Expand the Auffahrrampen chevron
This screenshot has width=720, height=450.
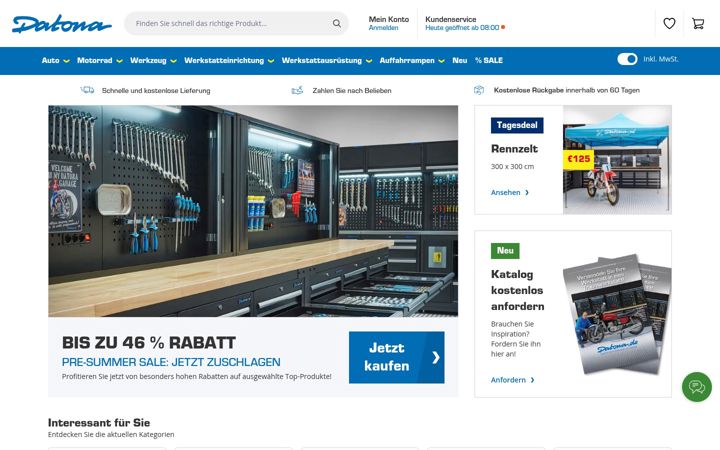pos(441,61)
